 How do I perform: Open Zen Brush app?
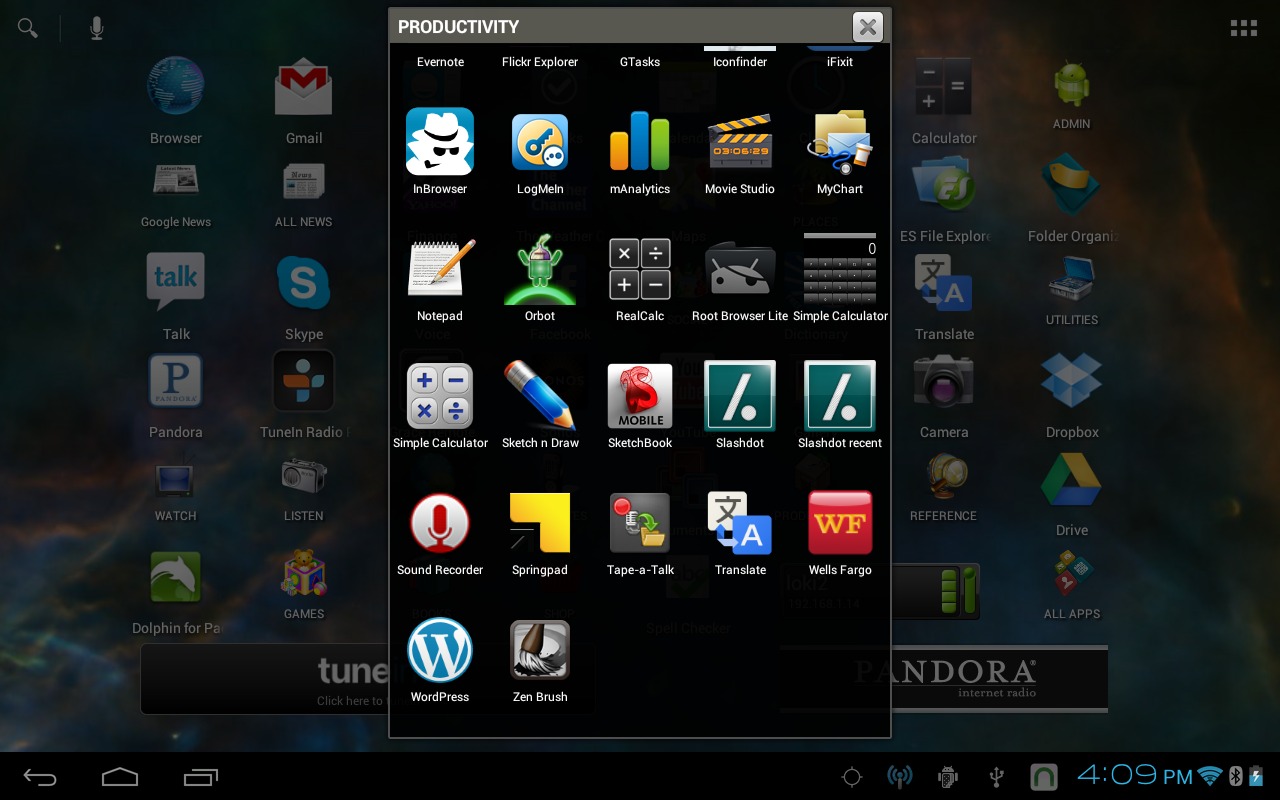pyautogui.click(x=540, y=659)
